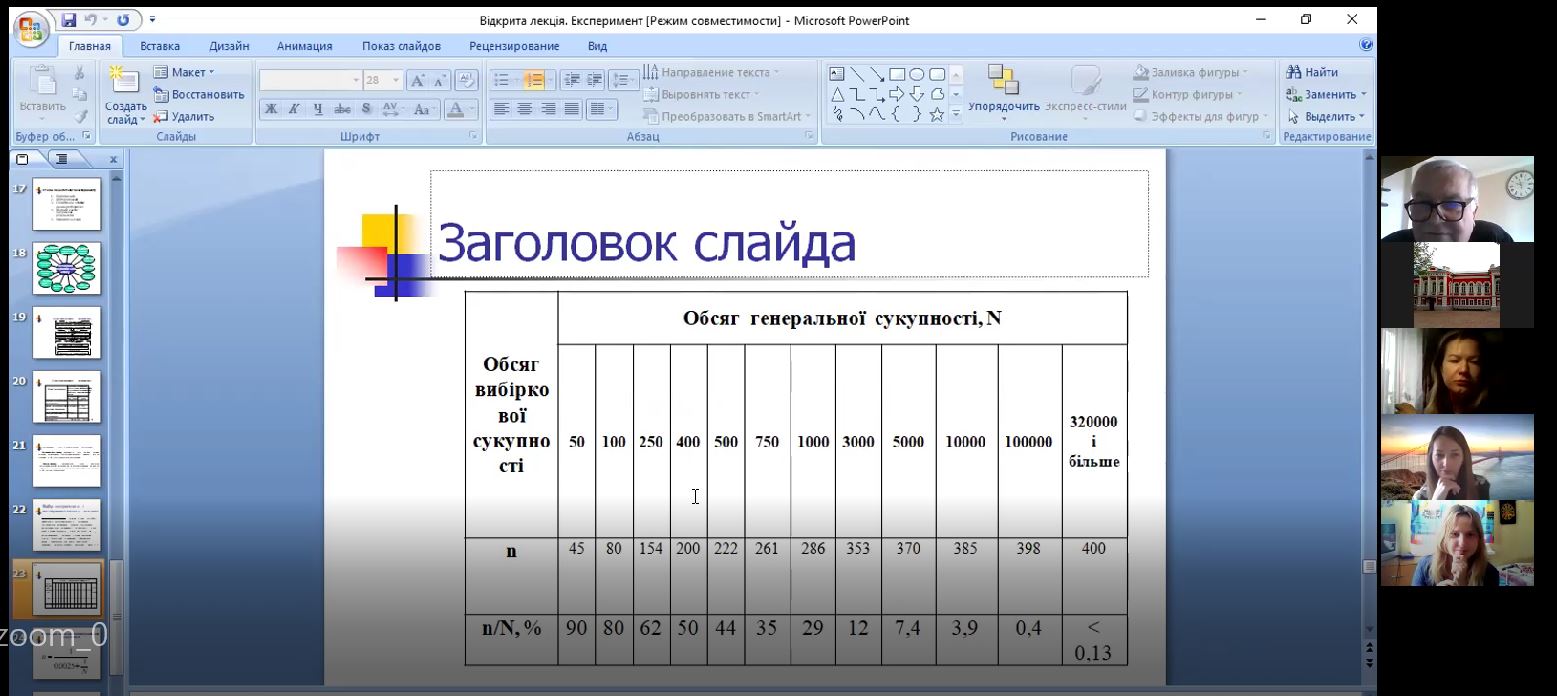This screenshot has height=696, width=1557.
Task: Click the Office button logo
Action: (30, 27)
